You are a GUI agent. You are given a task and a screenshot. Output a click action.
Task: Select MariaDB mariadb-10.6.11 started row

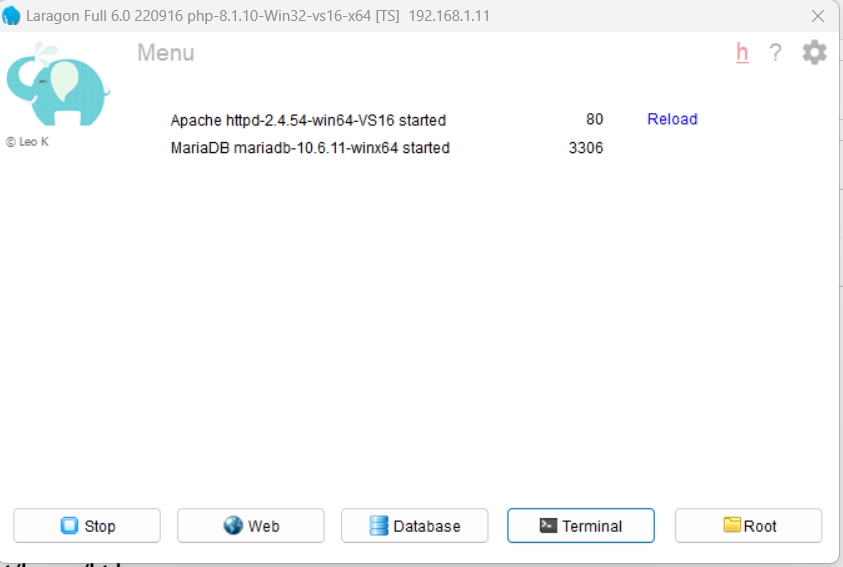[x=310, y=148]
